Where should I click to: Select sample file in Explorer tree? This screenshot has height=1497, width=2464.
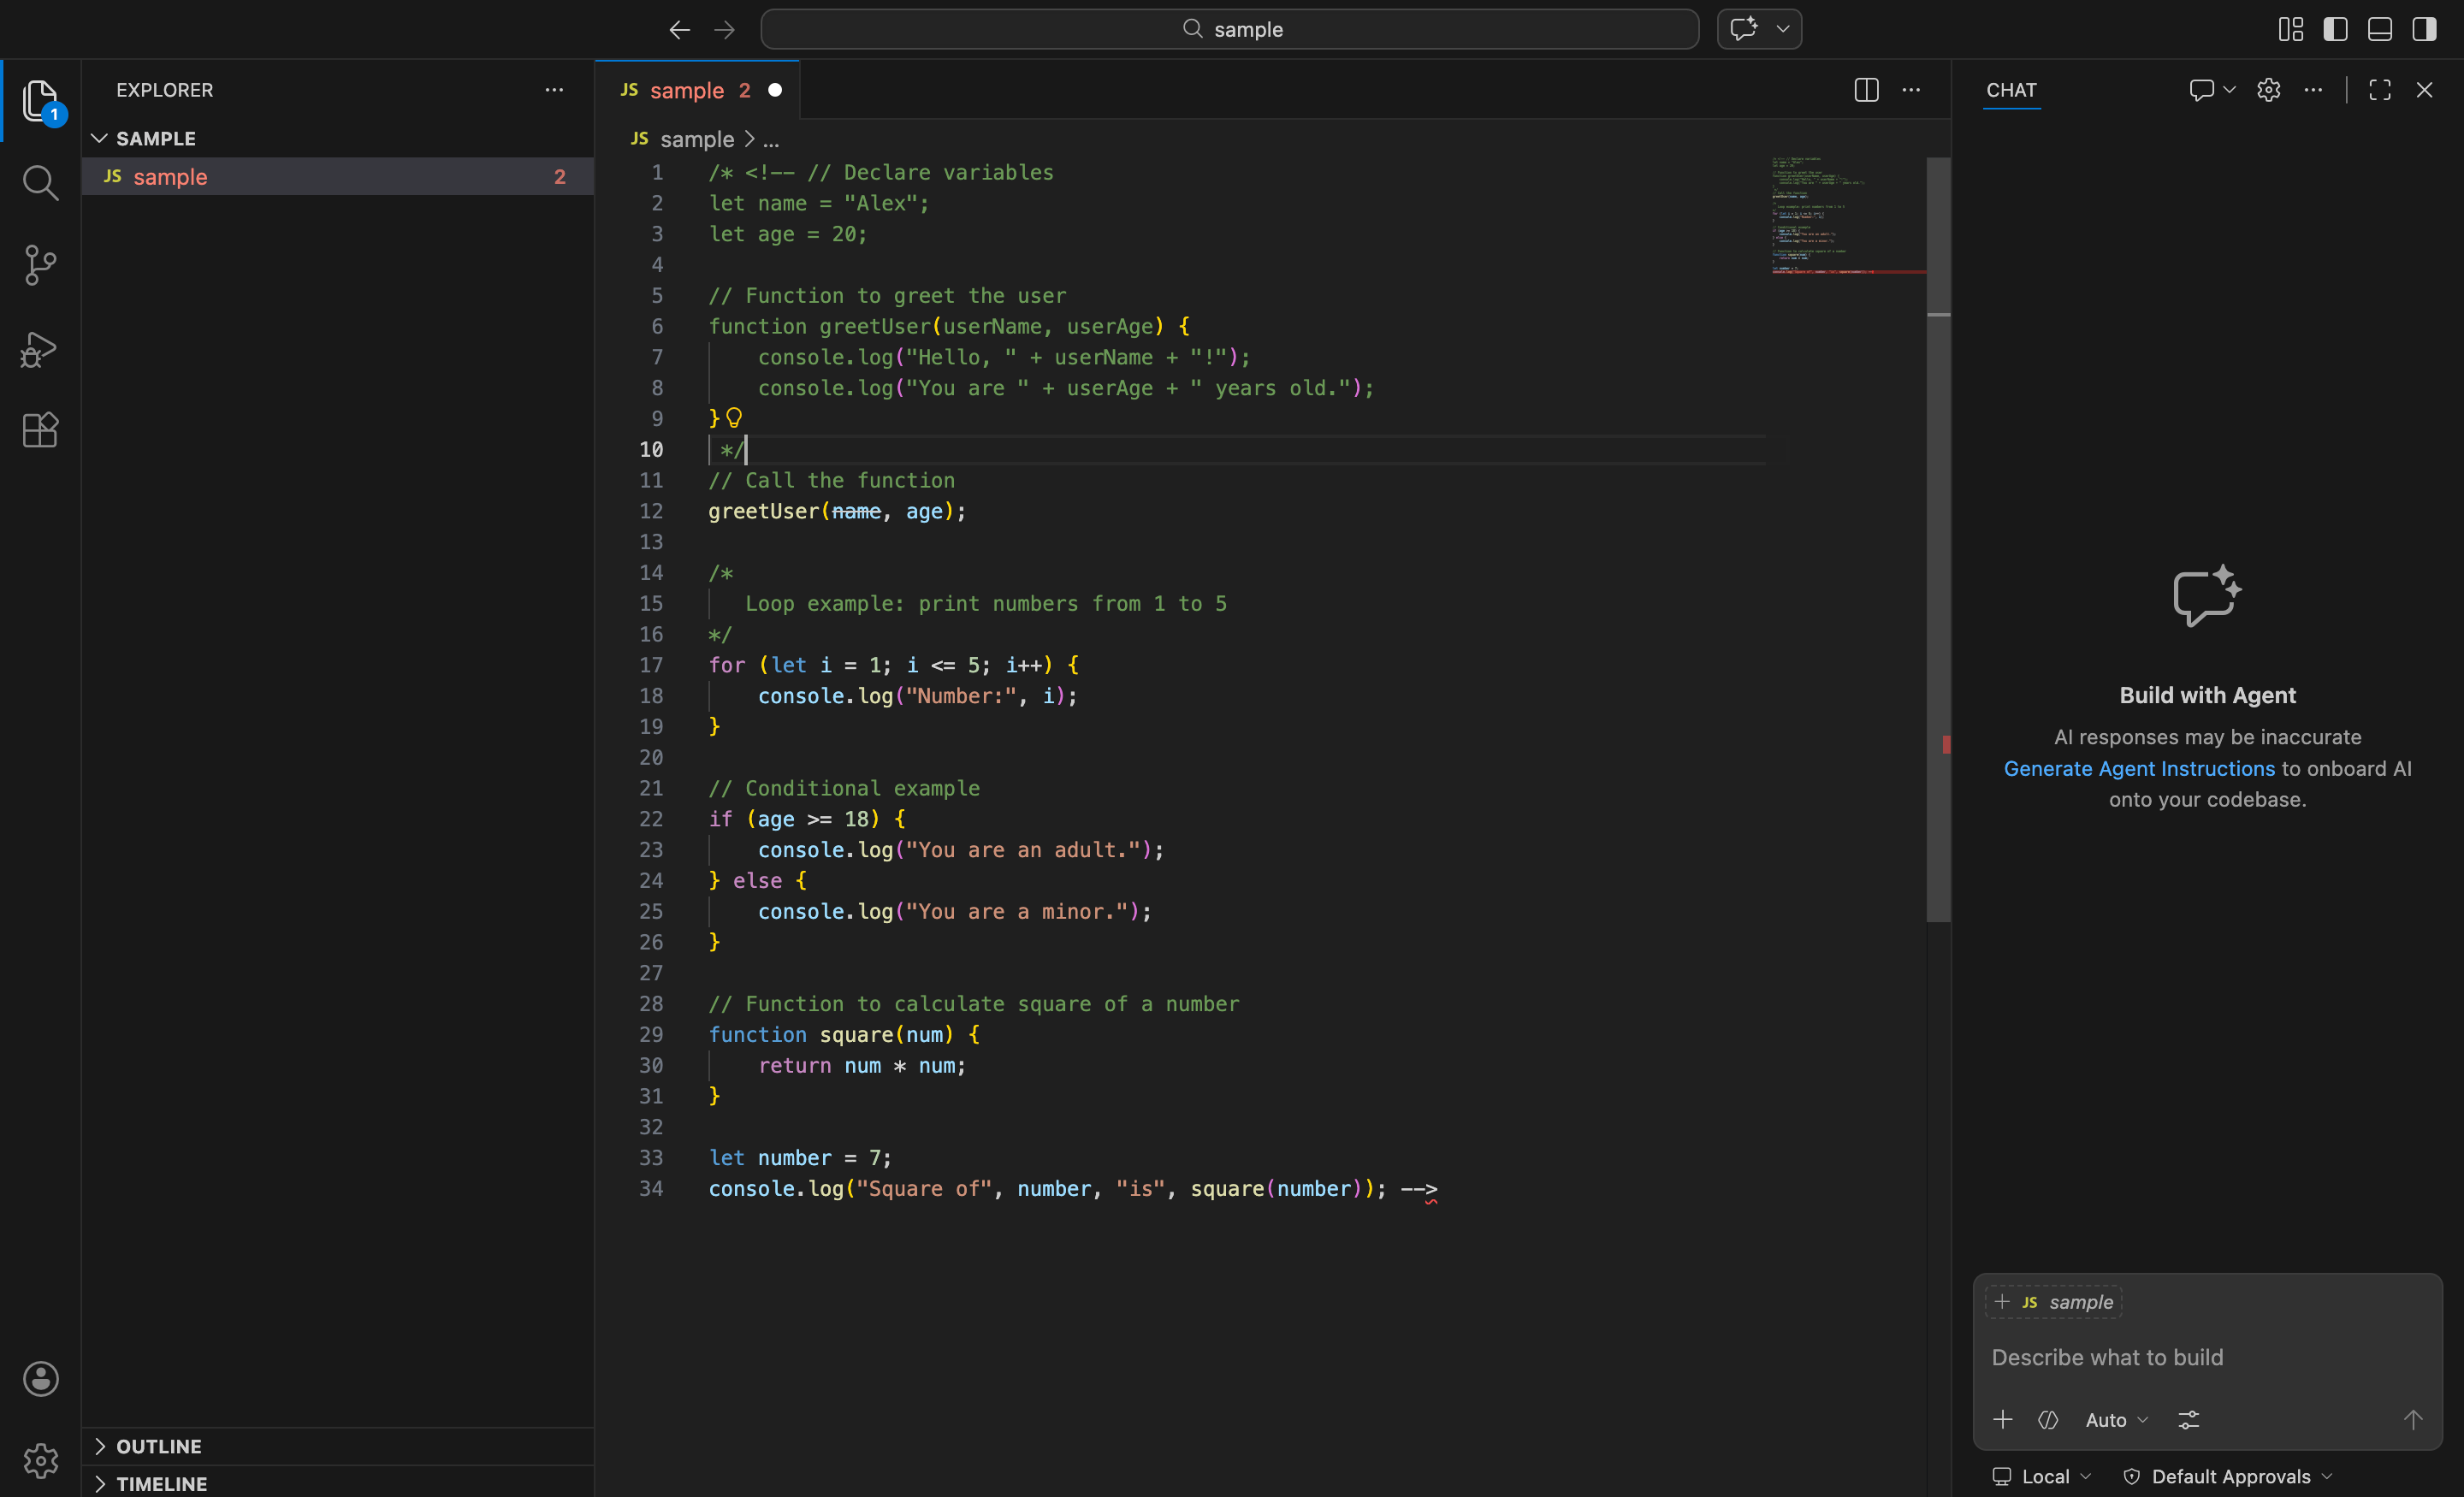[x=170, y=177]
